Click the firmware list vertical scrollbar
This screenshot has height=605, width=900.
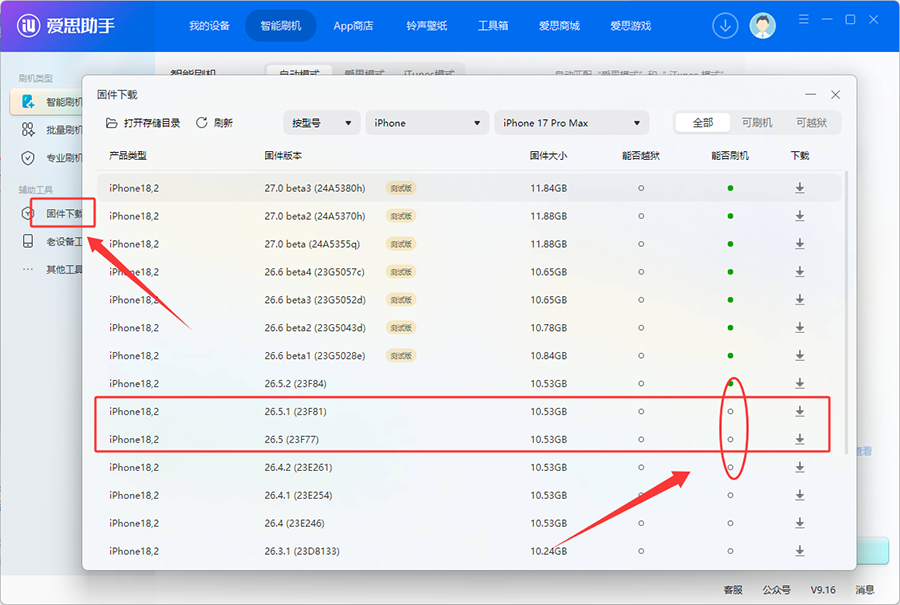846,313
